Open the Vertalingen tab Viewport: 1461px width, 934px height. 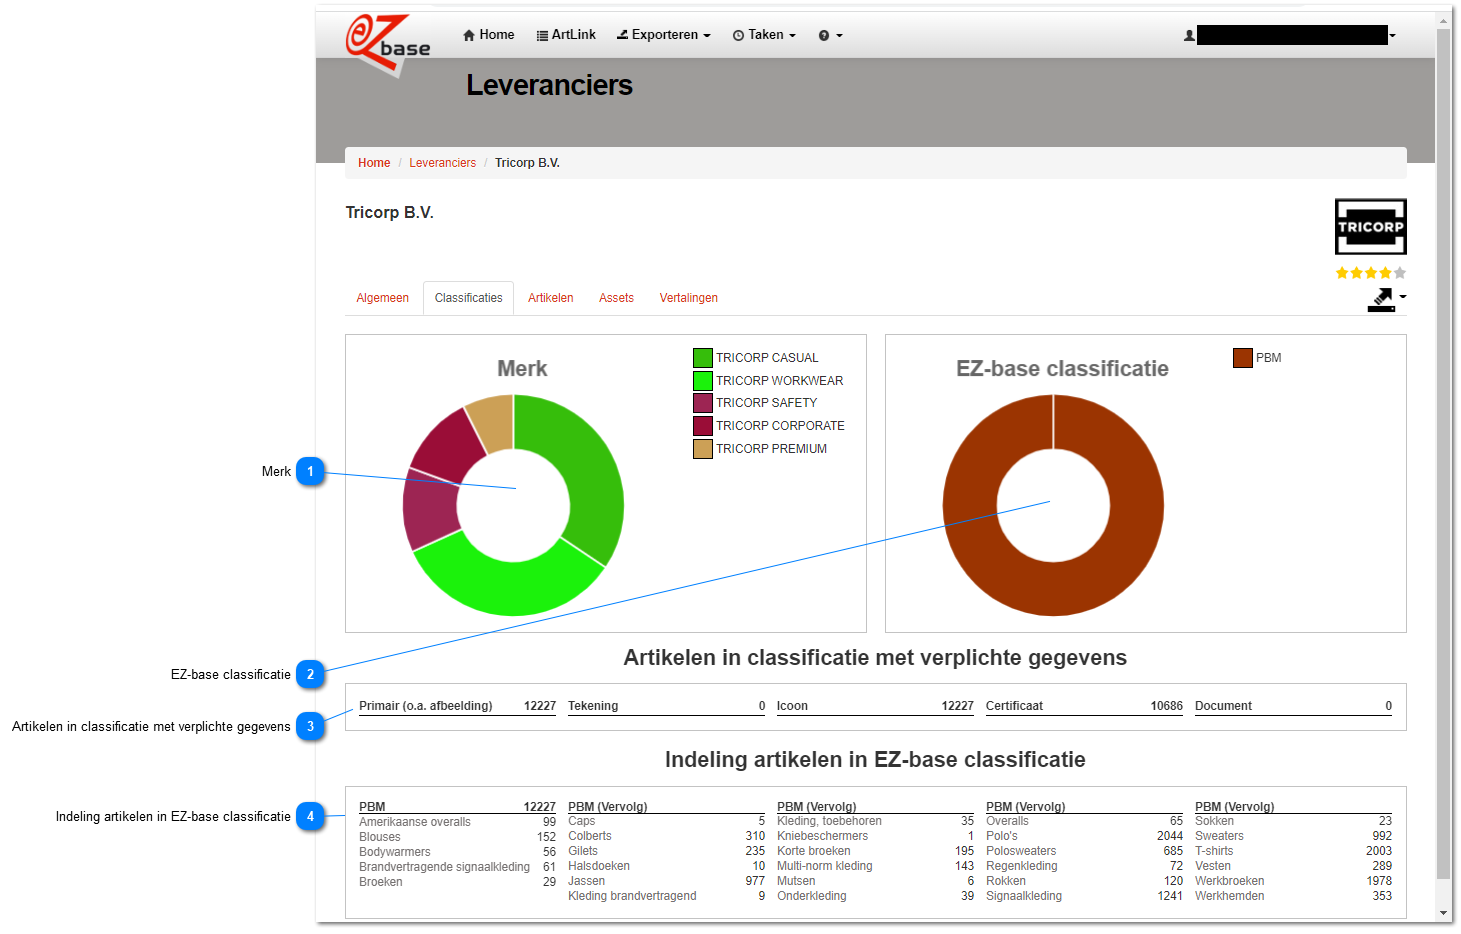(x=688, y=298)
